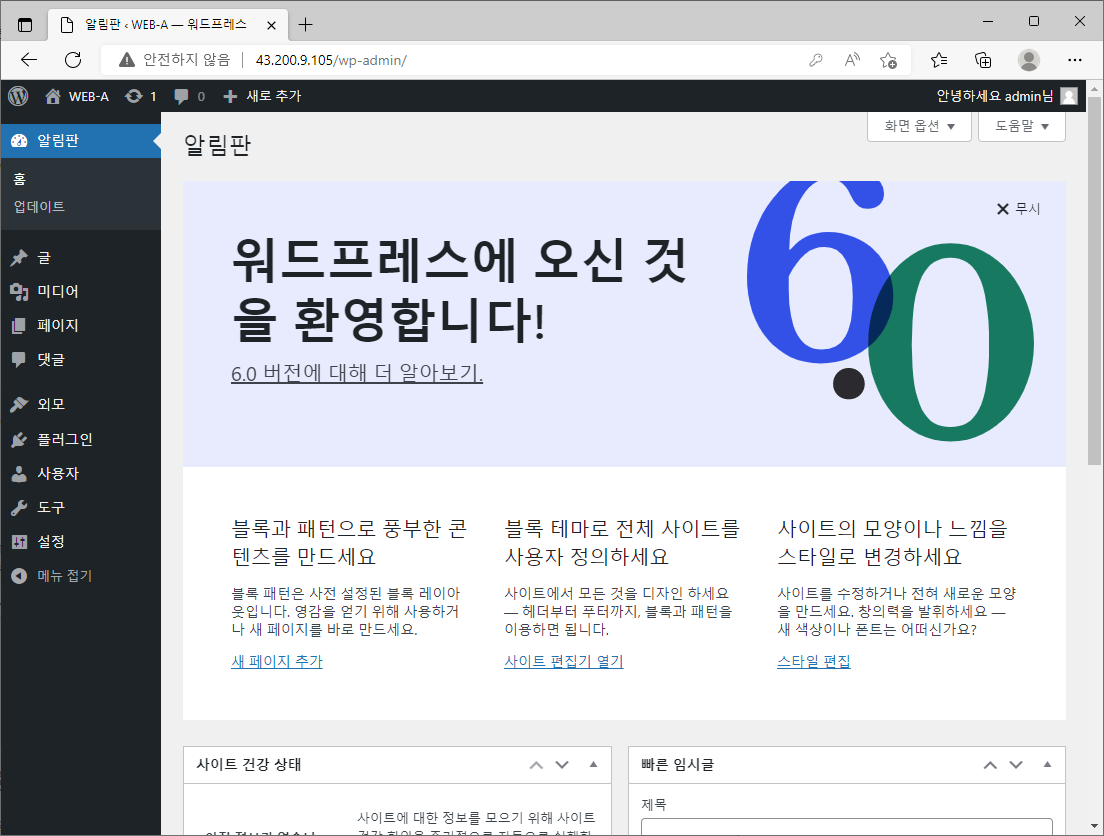The height and width of the screenshot is (836, 1104).
Task: Select the 업데이트 submenu item
Action: coord(39,206)
